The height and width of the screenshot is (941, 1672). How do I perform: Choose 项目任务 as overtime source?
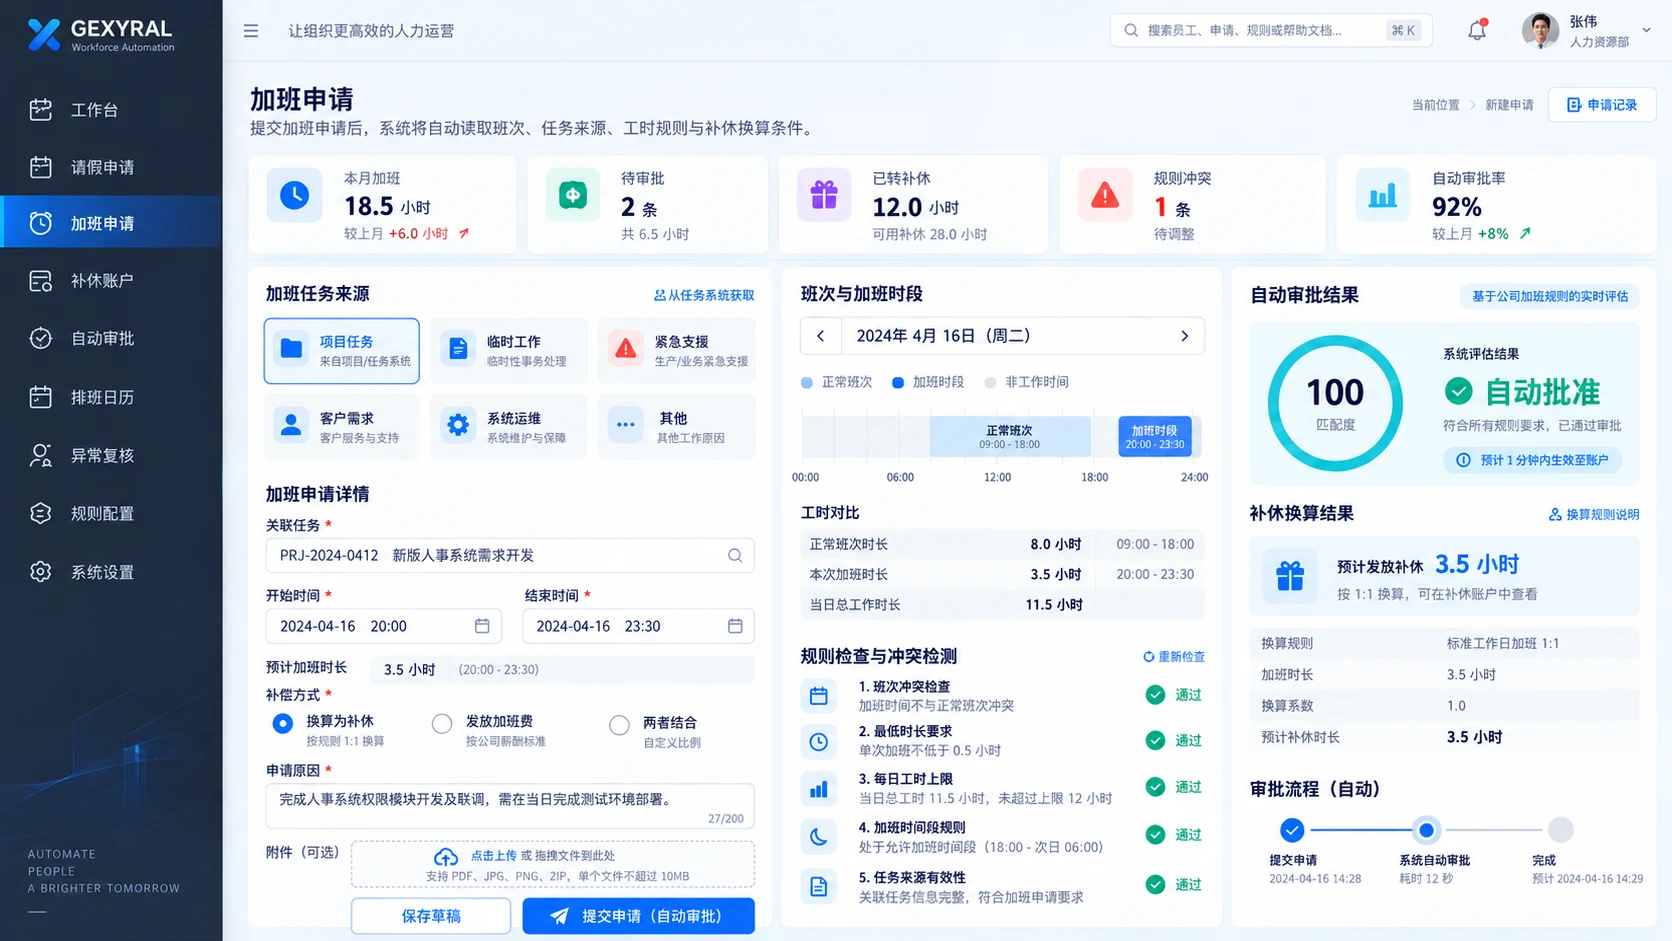(342, 351)
